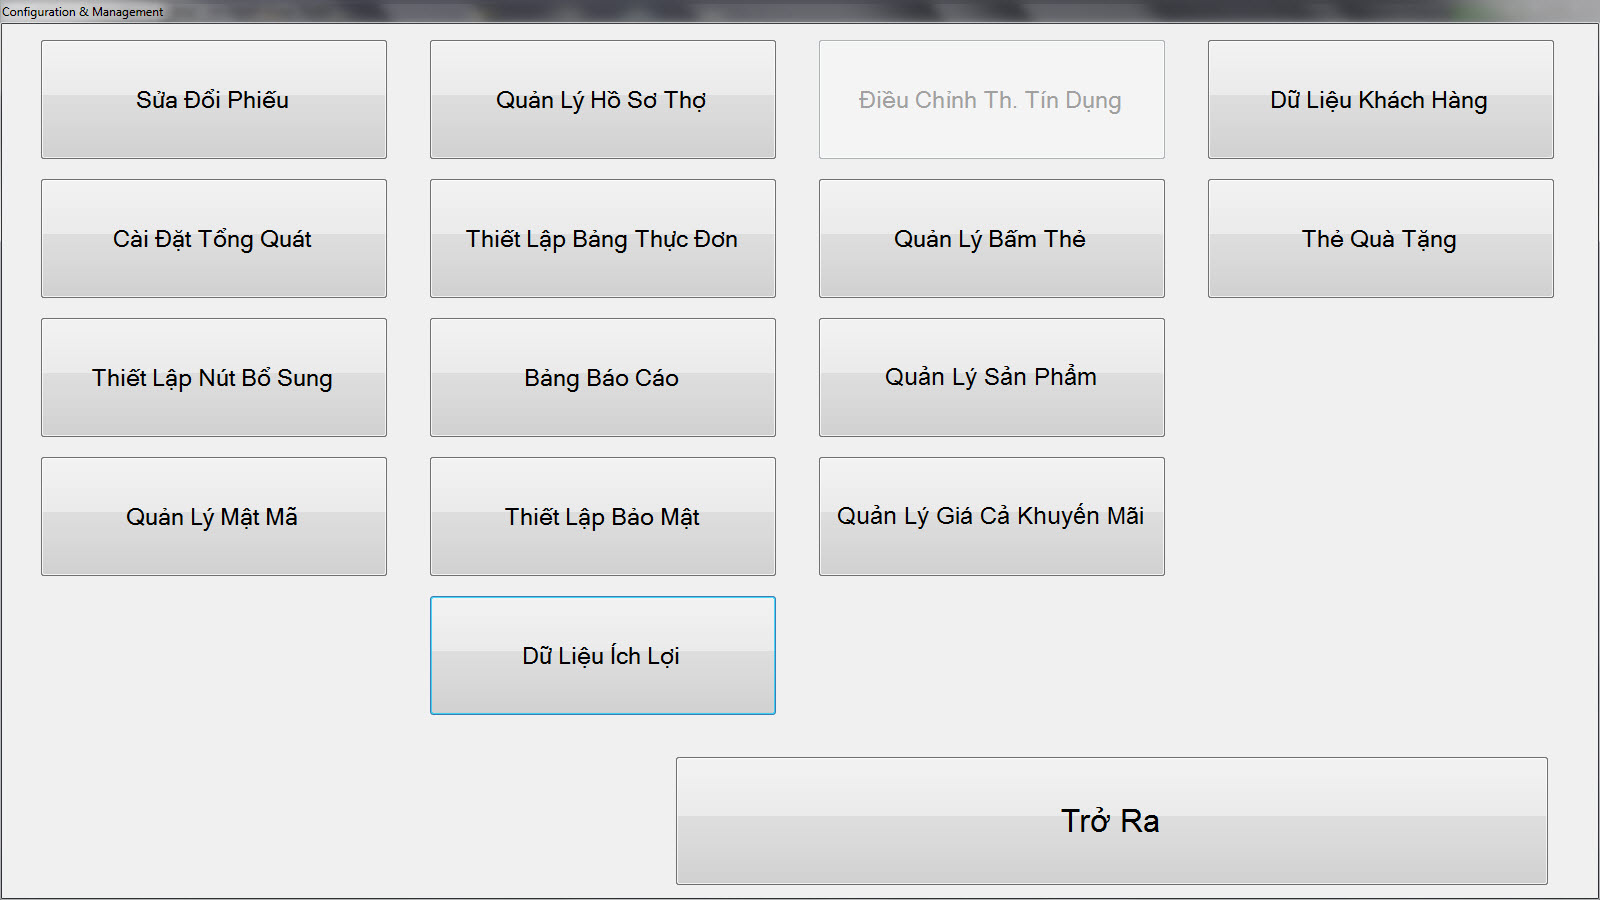
Task: Click Quản Lý Sản Phẩm button
Action: click(x=991, y=378)
